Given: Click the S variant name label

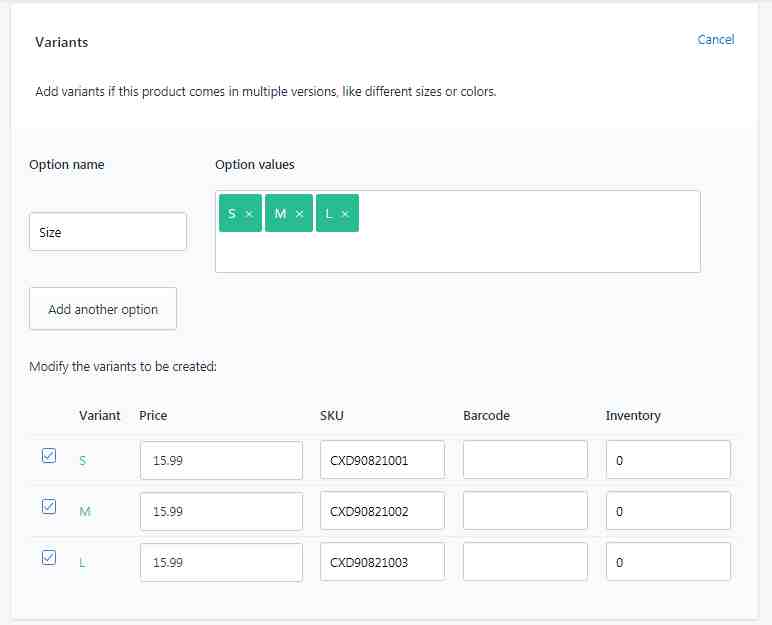Looking at the screenshot, I should point(83,461).
